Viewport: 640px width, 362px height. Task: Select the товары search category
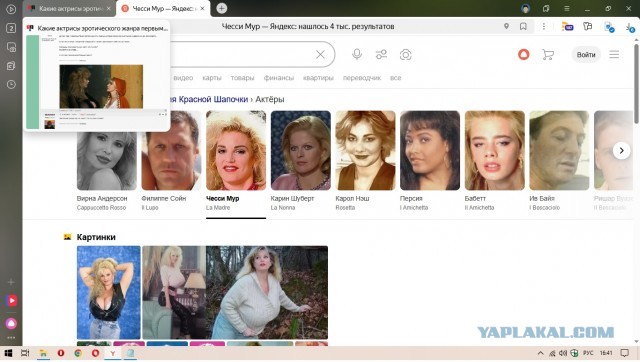click(x=242, y=78)
